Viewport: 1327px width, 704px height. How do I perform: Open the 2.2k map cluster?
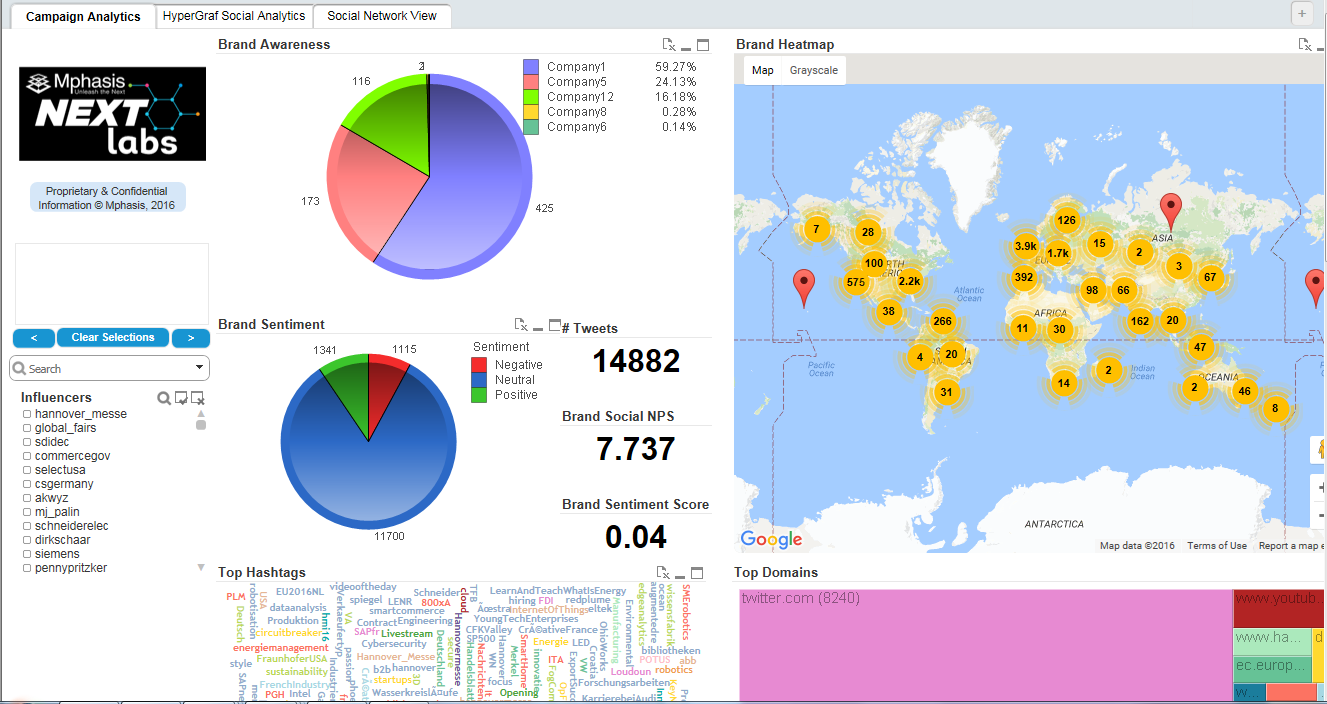[x=910, y=281]
